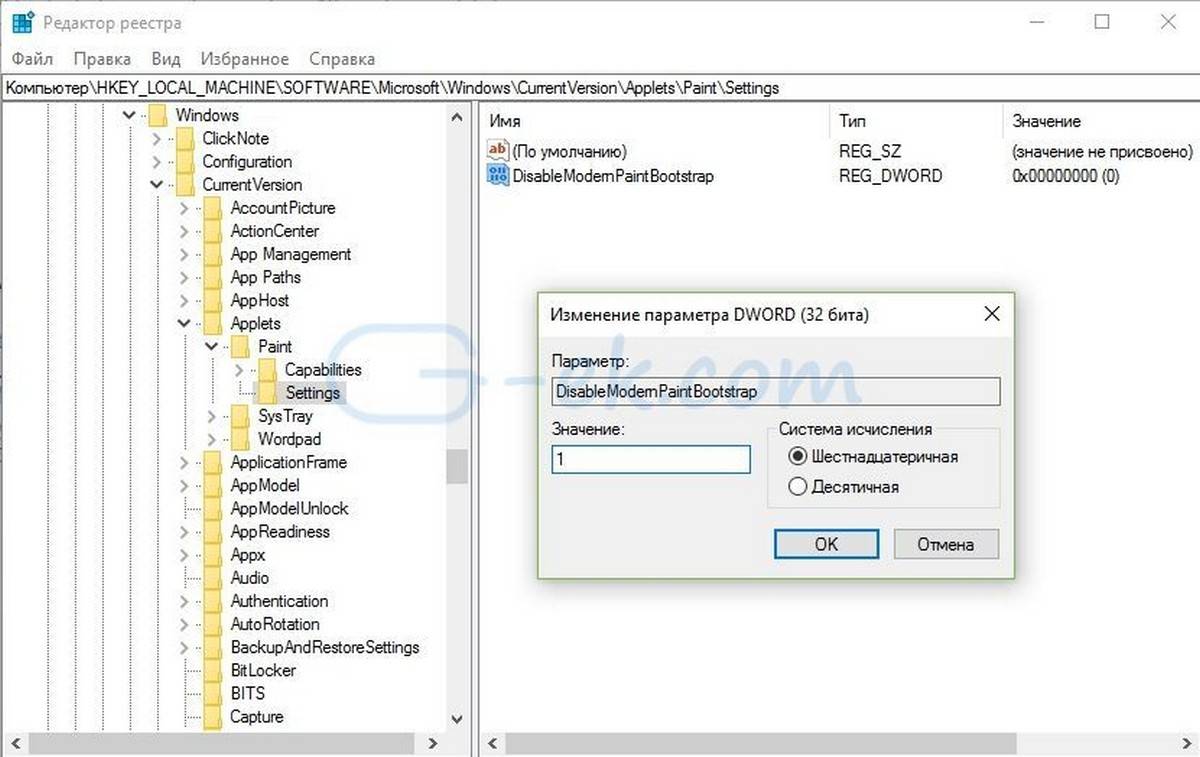The image size is (1200, 757).
Task: Expand the SysTray tree node
Action: point(212,415)
